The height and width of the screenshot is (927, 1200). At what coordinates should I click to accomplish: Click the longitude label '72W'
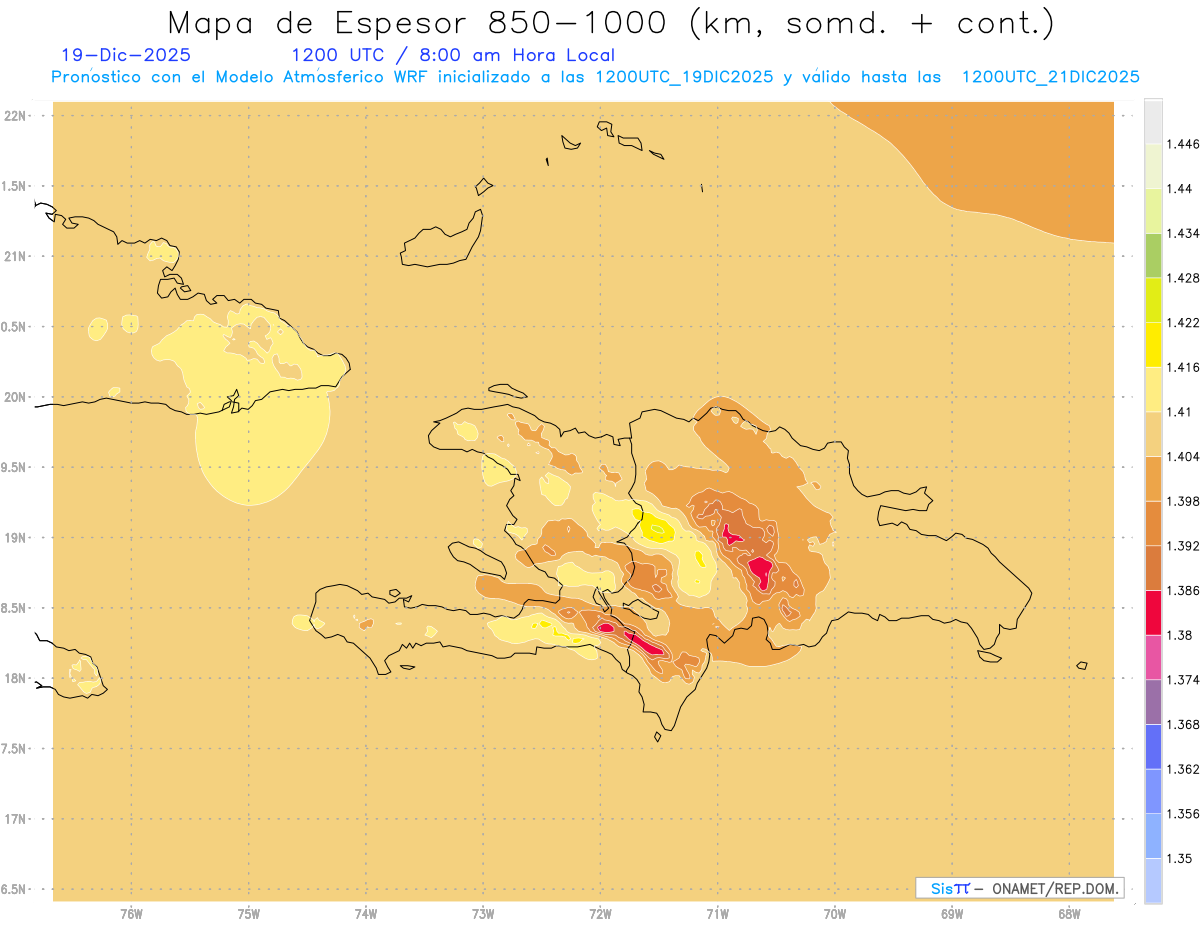[x=600, y=913]
